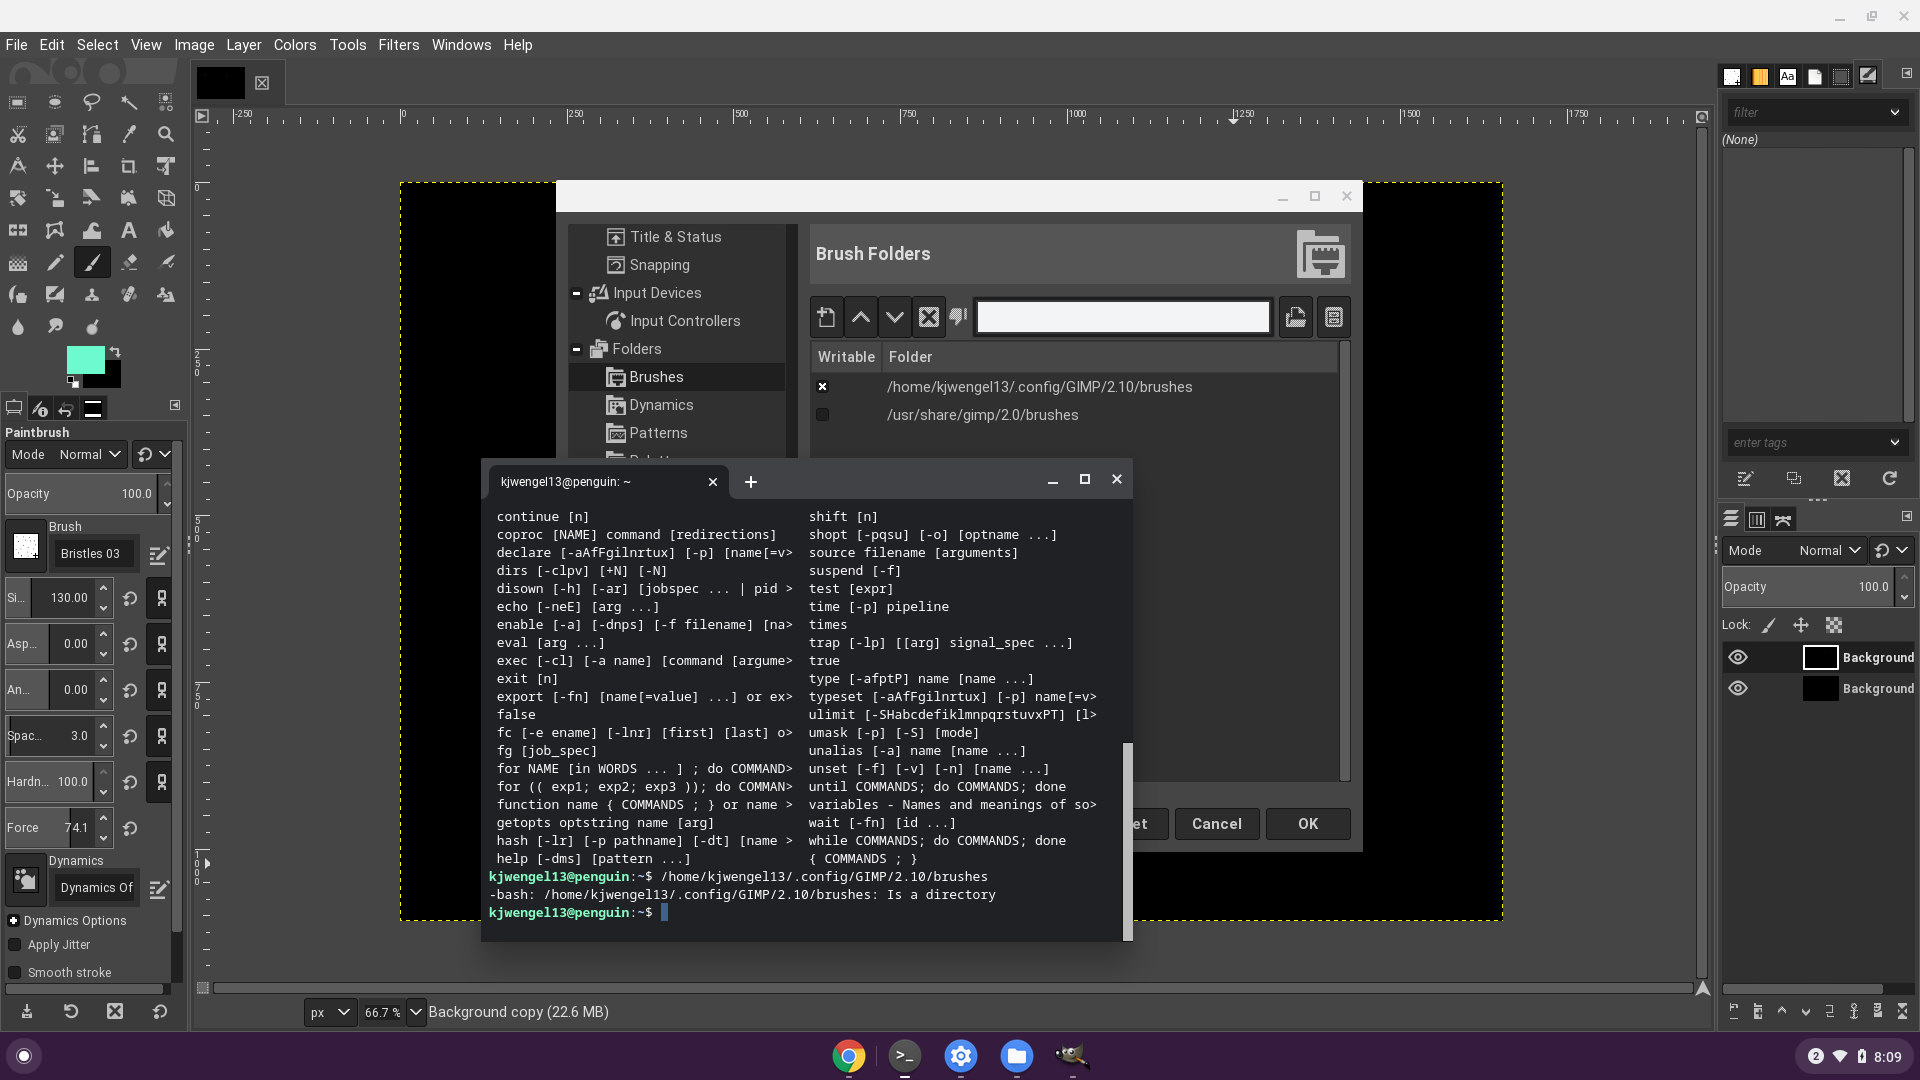Screen dimensions: 1920x1080
Task: Open the file browser button for folders
Action: (x=1295, y=318)
